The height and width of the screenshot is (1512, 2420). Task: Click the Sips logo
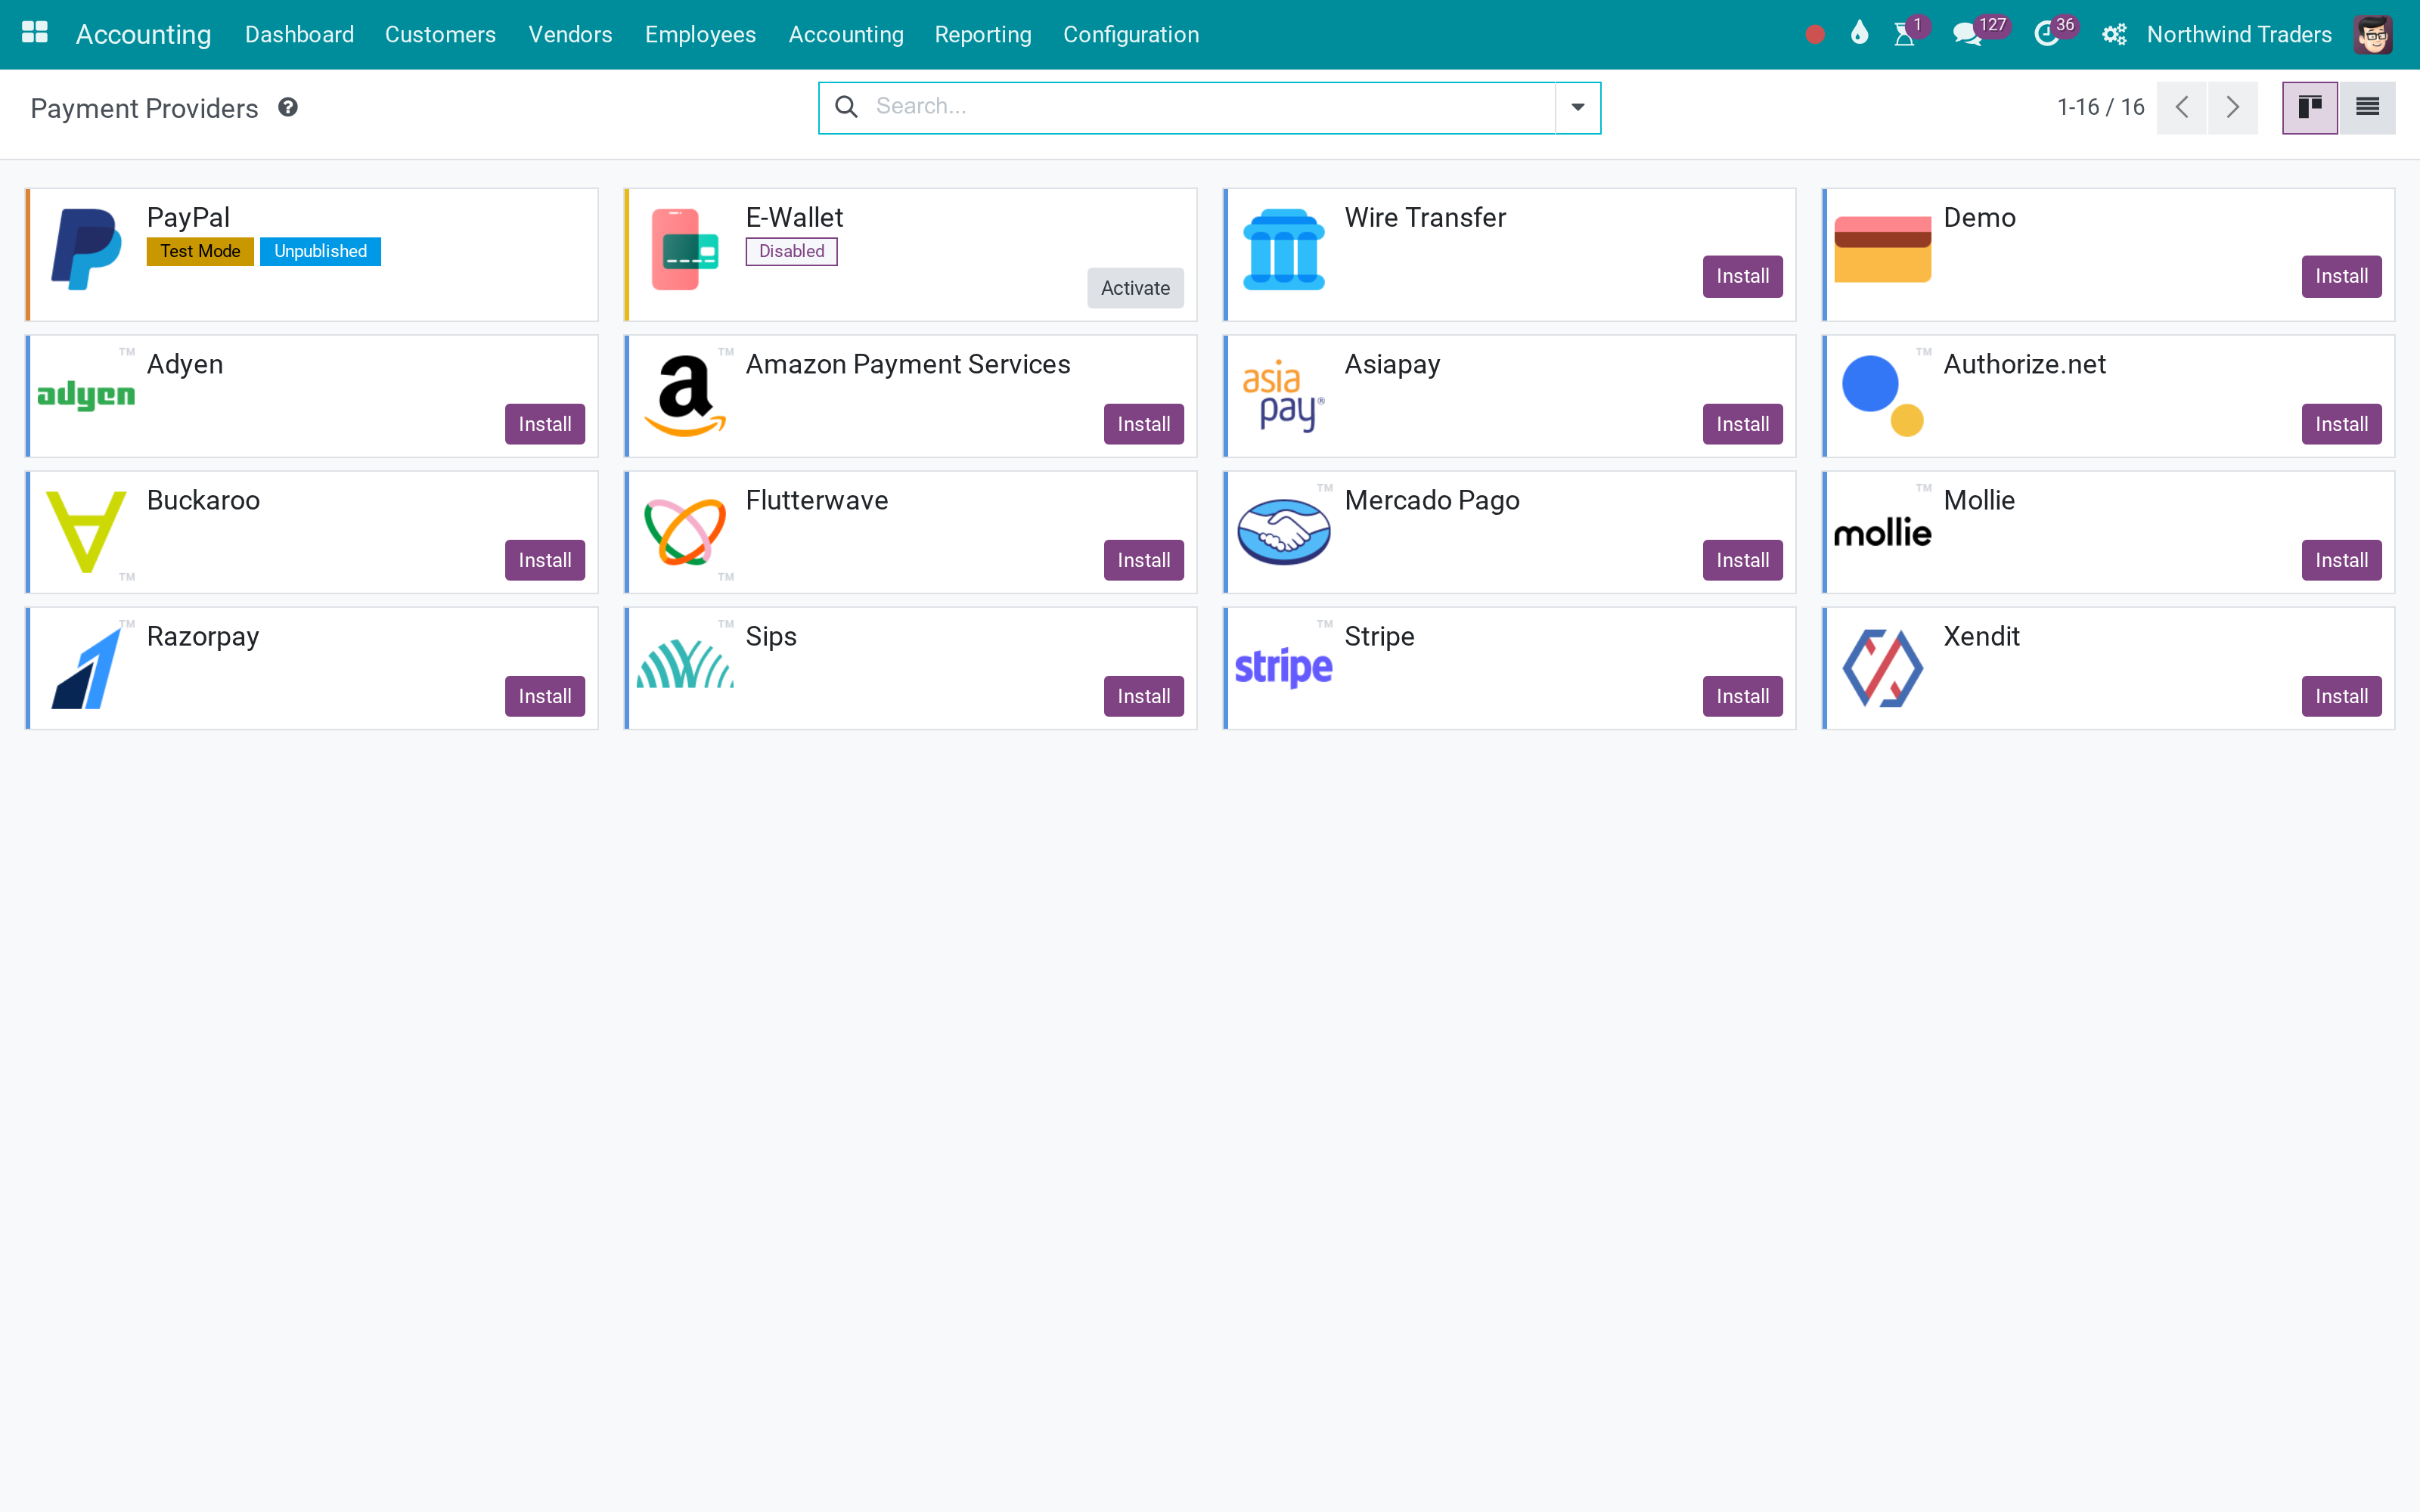click(x=685, y=663)
